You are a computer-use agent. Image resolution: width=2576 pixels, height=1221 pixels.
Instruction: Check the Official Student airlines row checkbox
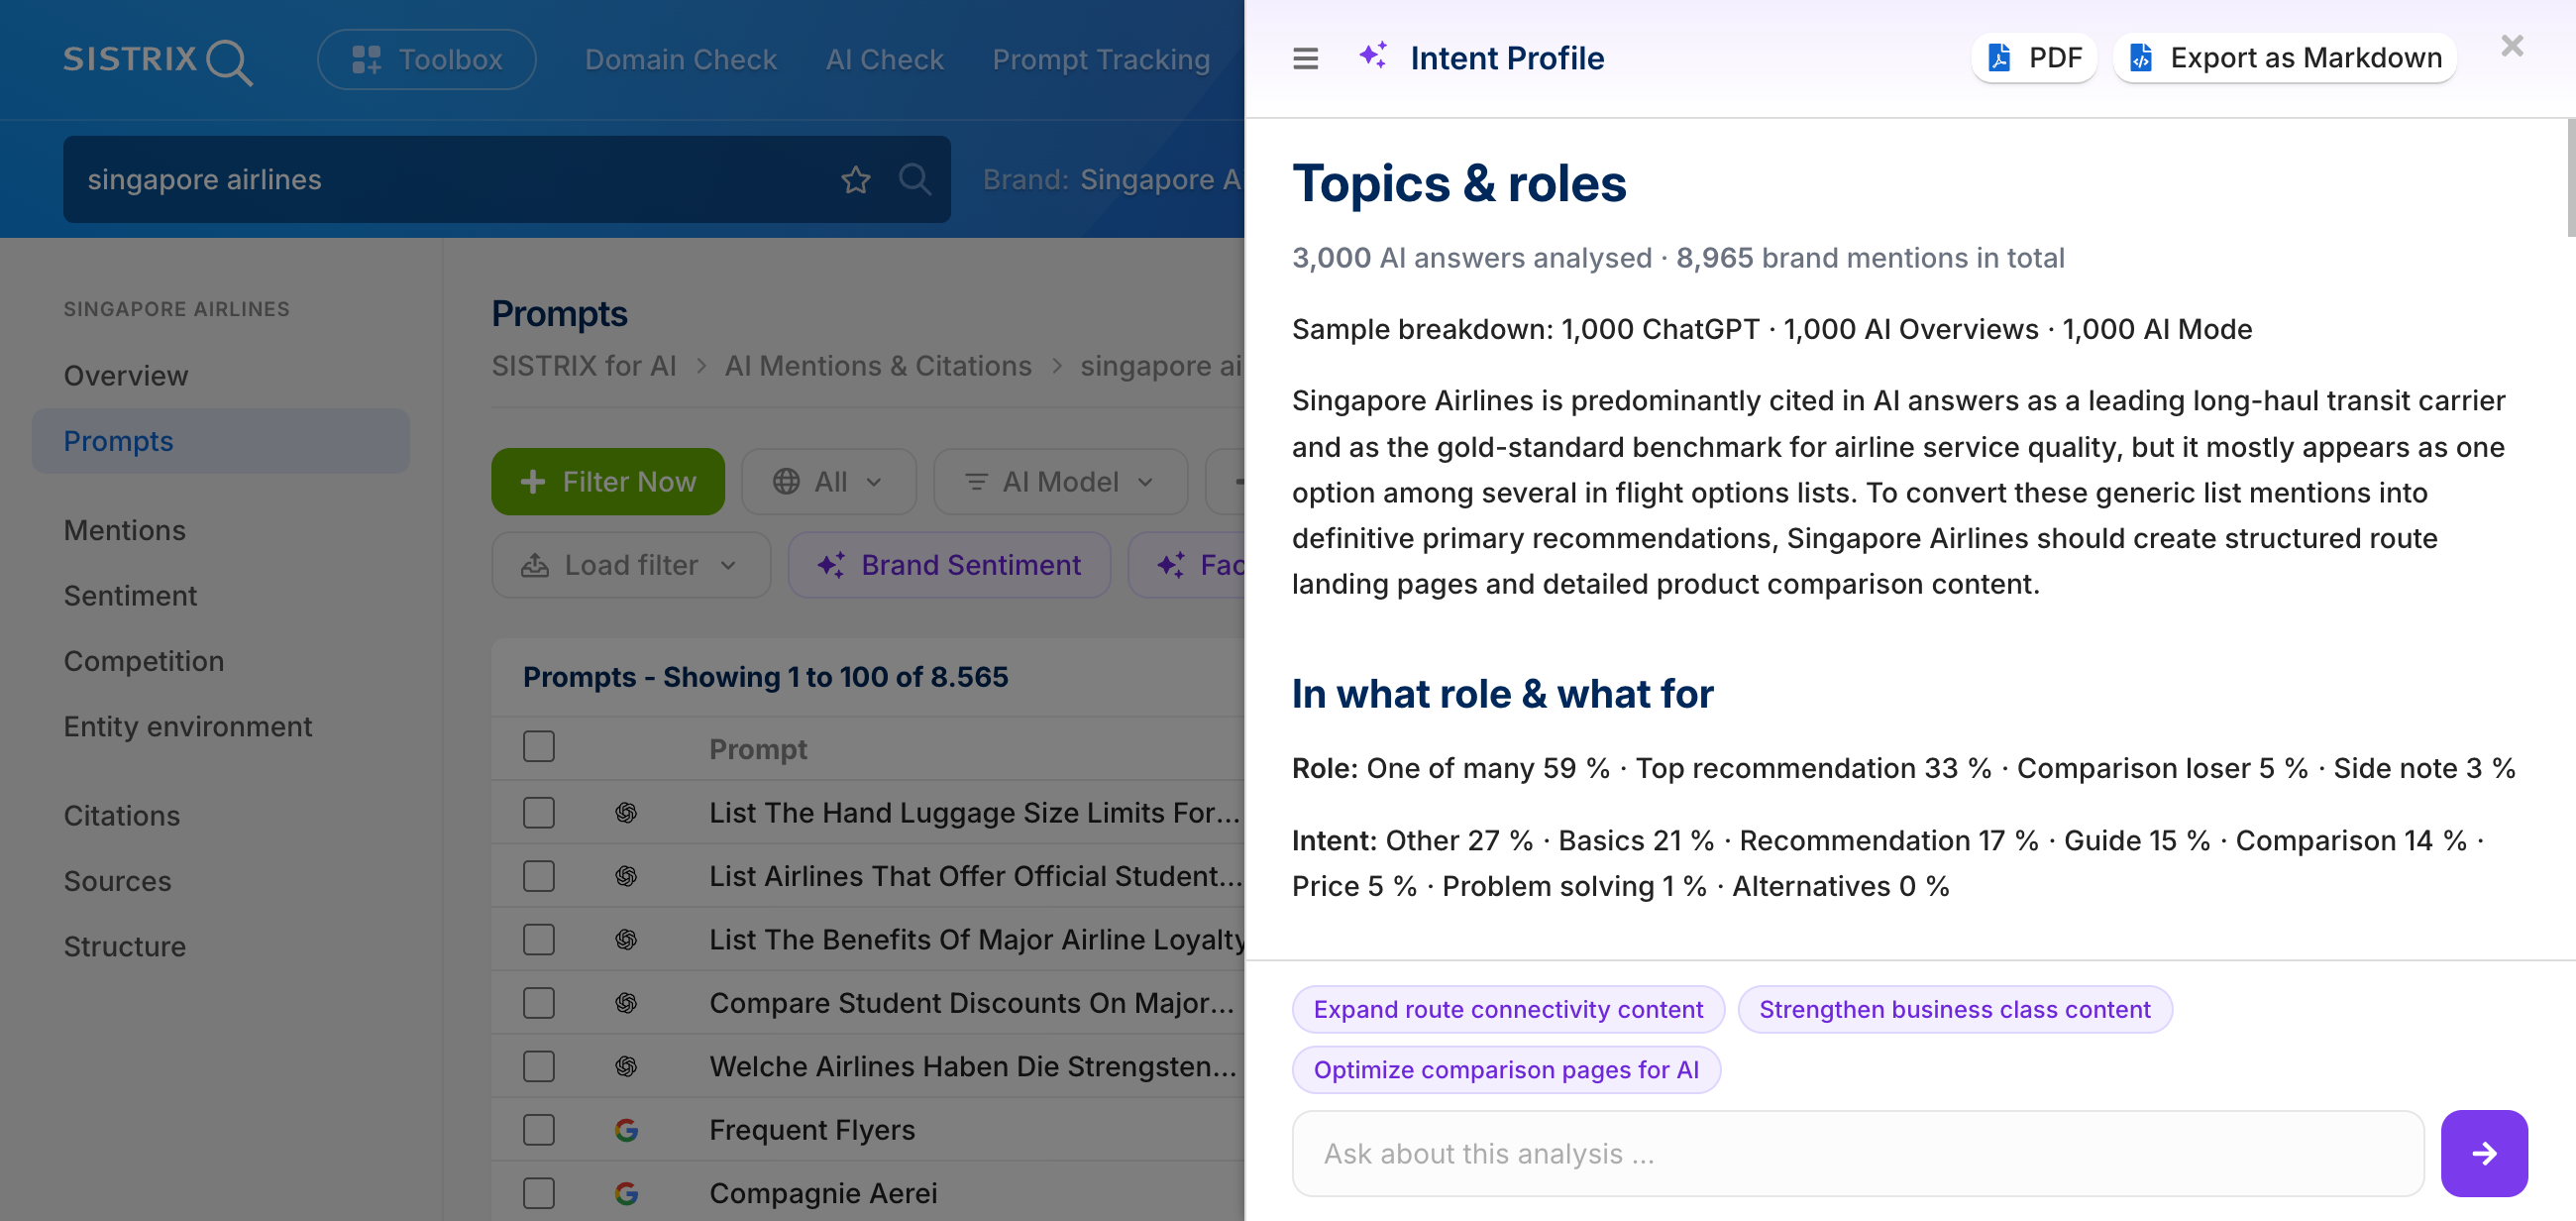click(x=539, y=876)
